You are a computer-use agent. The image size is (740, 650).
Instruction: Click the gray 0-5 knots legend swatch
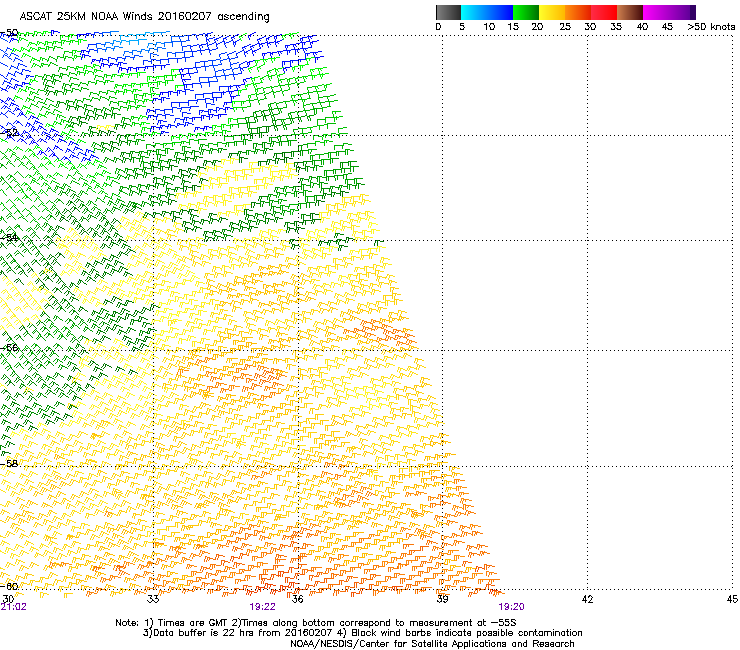(x=448, y=12)
